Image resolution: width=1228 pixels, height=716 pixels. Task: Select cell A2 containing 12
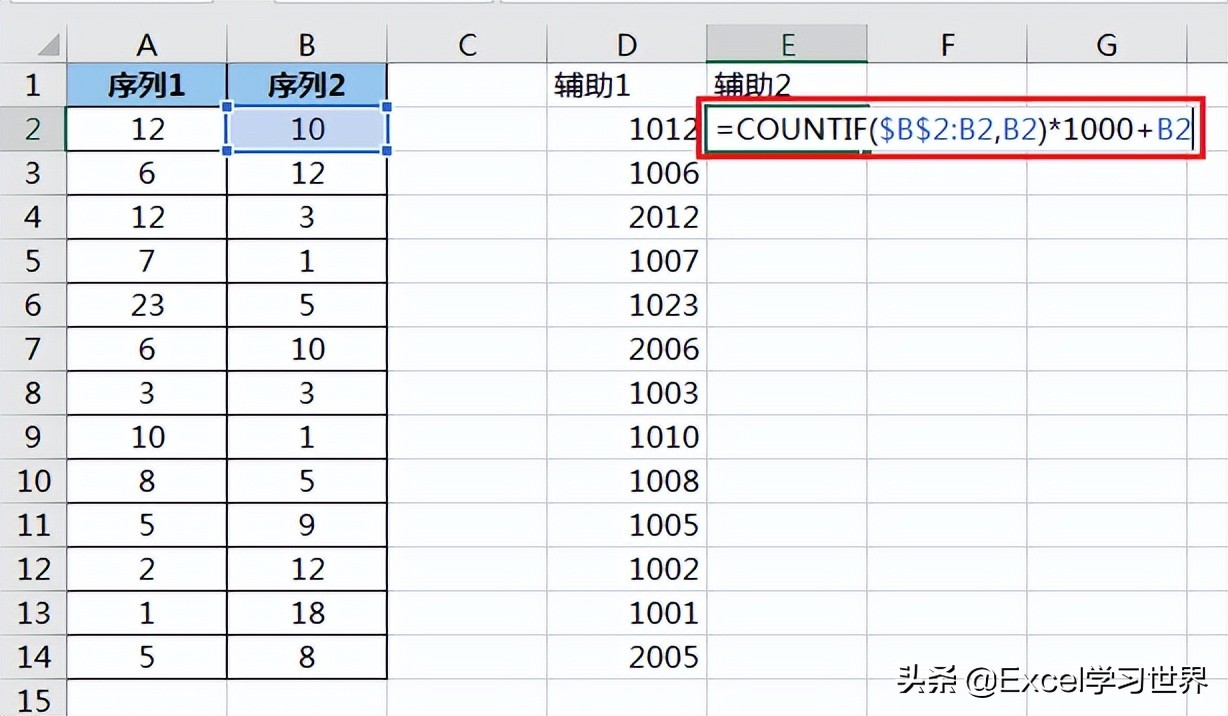[147, 129]
